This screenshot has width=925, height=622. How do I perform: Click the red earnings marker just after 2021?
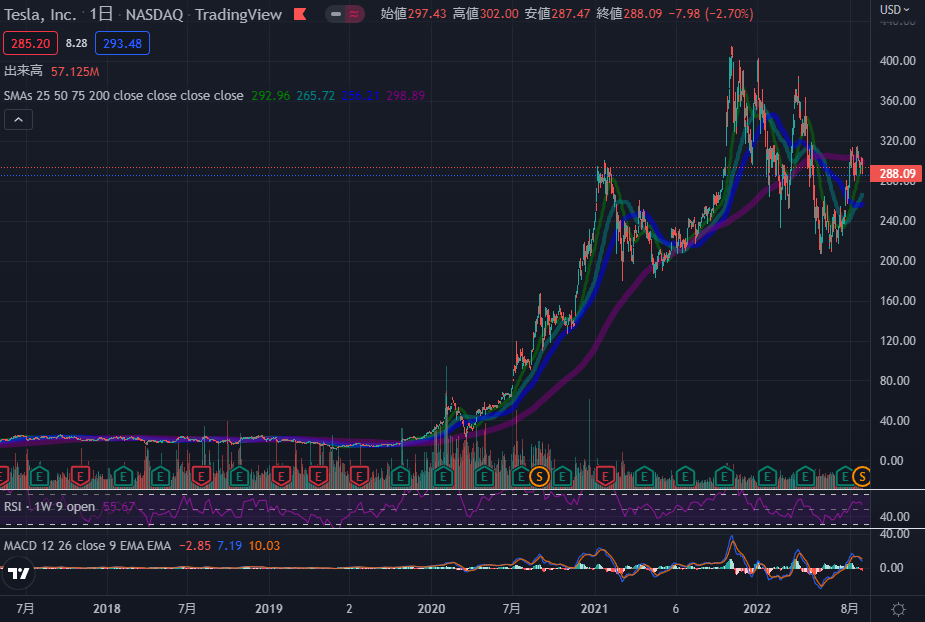[x=605, y=476]
